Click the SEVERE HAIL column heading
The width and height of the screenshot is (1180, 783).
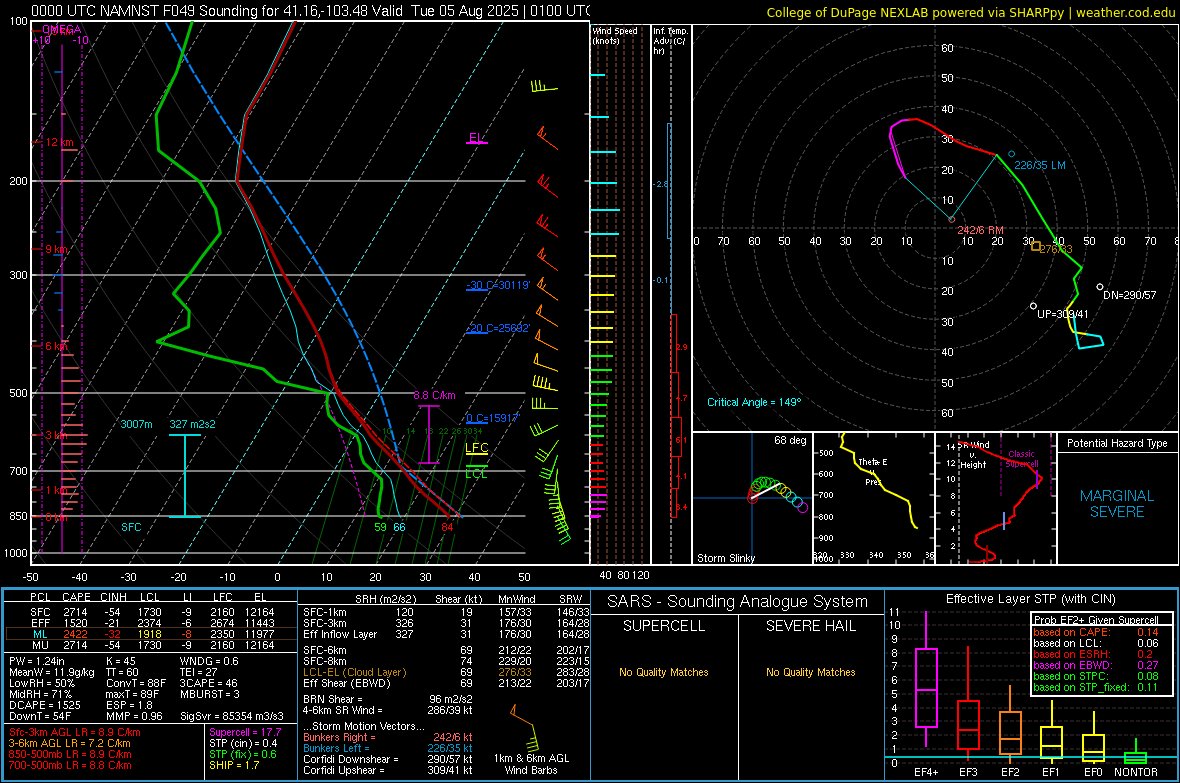810,626
